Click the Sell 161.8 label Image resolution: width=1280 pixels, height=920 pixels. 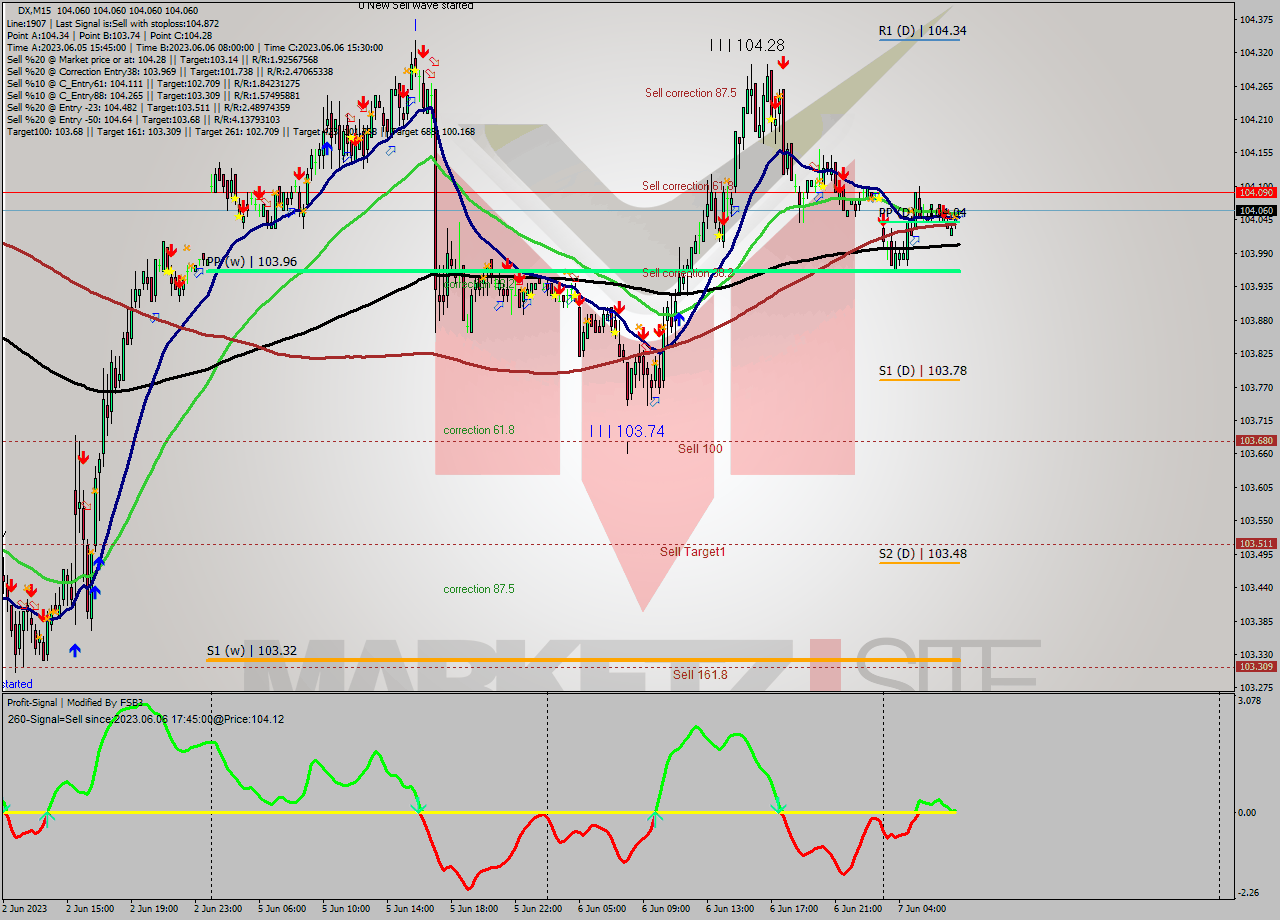click(x=700, y=675)
